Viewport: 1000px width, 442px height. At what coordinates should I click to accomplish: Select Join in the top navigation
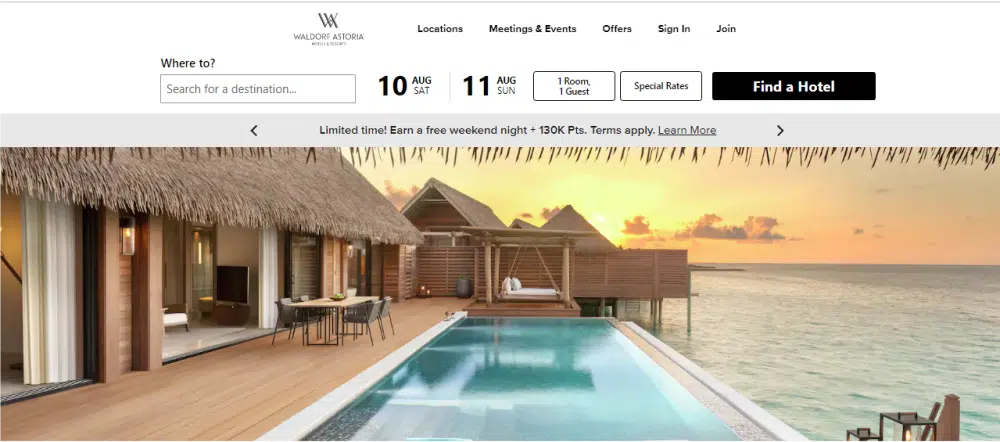pyautogui.click(x=726, y=29)
